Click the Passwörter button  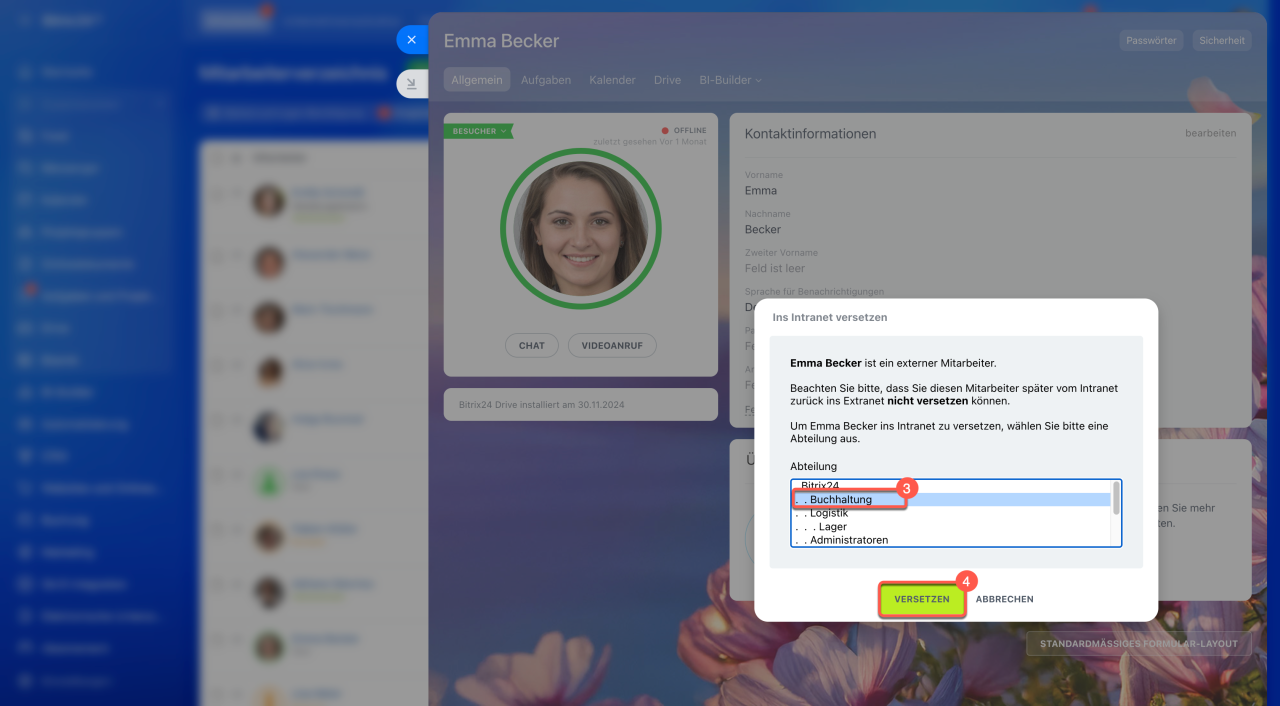[x=1152, y=41]
